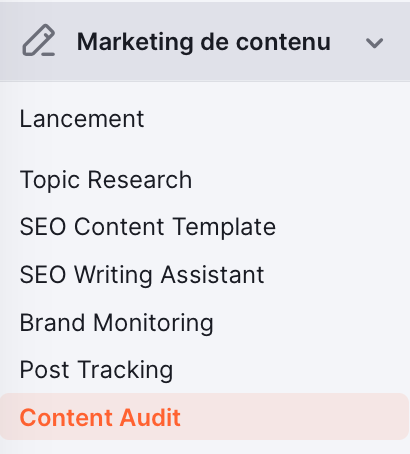
Task: Select Post Tracking in sidebar
Action: tap(96, 370)
